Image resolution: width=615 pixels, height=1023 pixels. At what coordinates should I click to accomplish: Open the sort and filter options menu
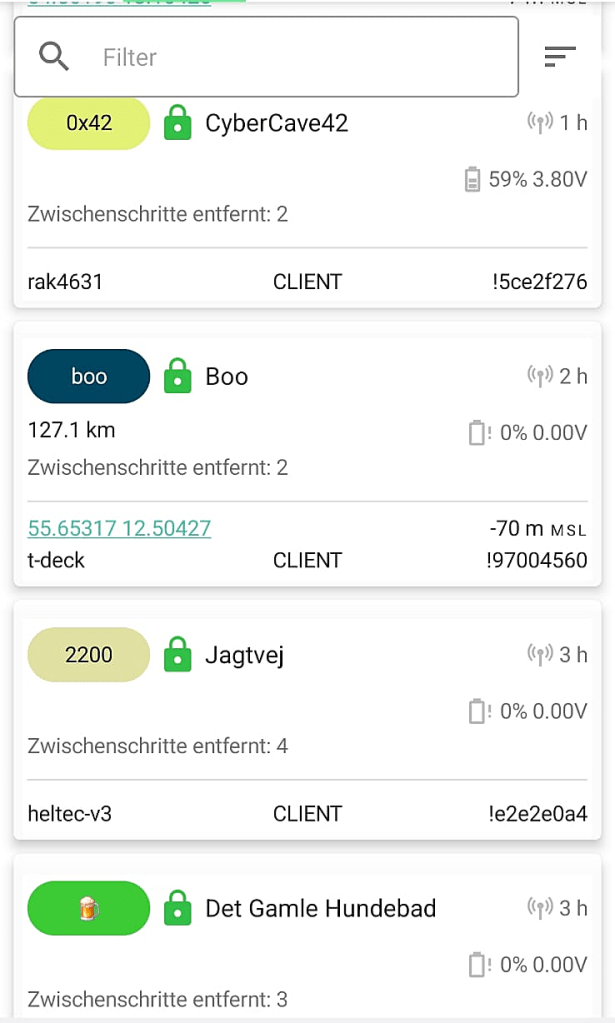pyautogui.click(x=560, y=57)
